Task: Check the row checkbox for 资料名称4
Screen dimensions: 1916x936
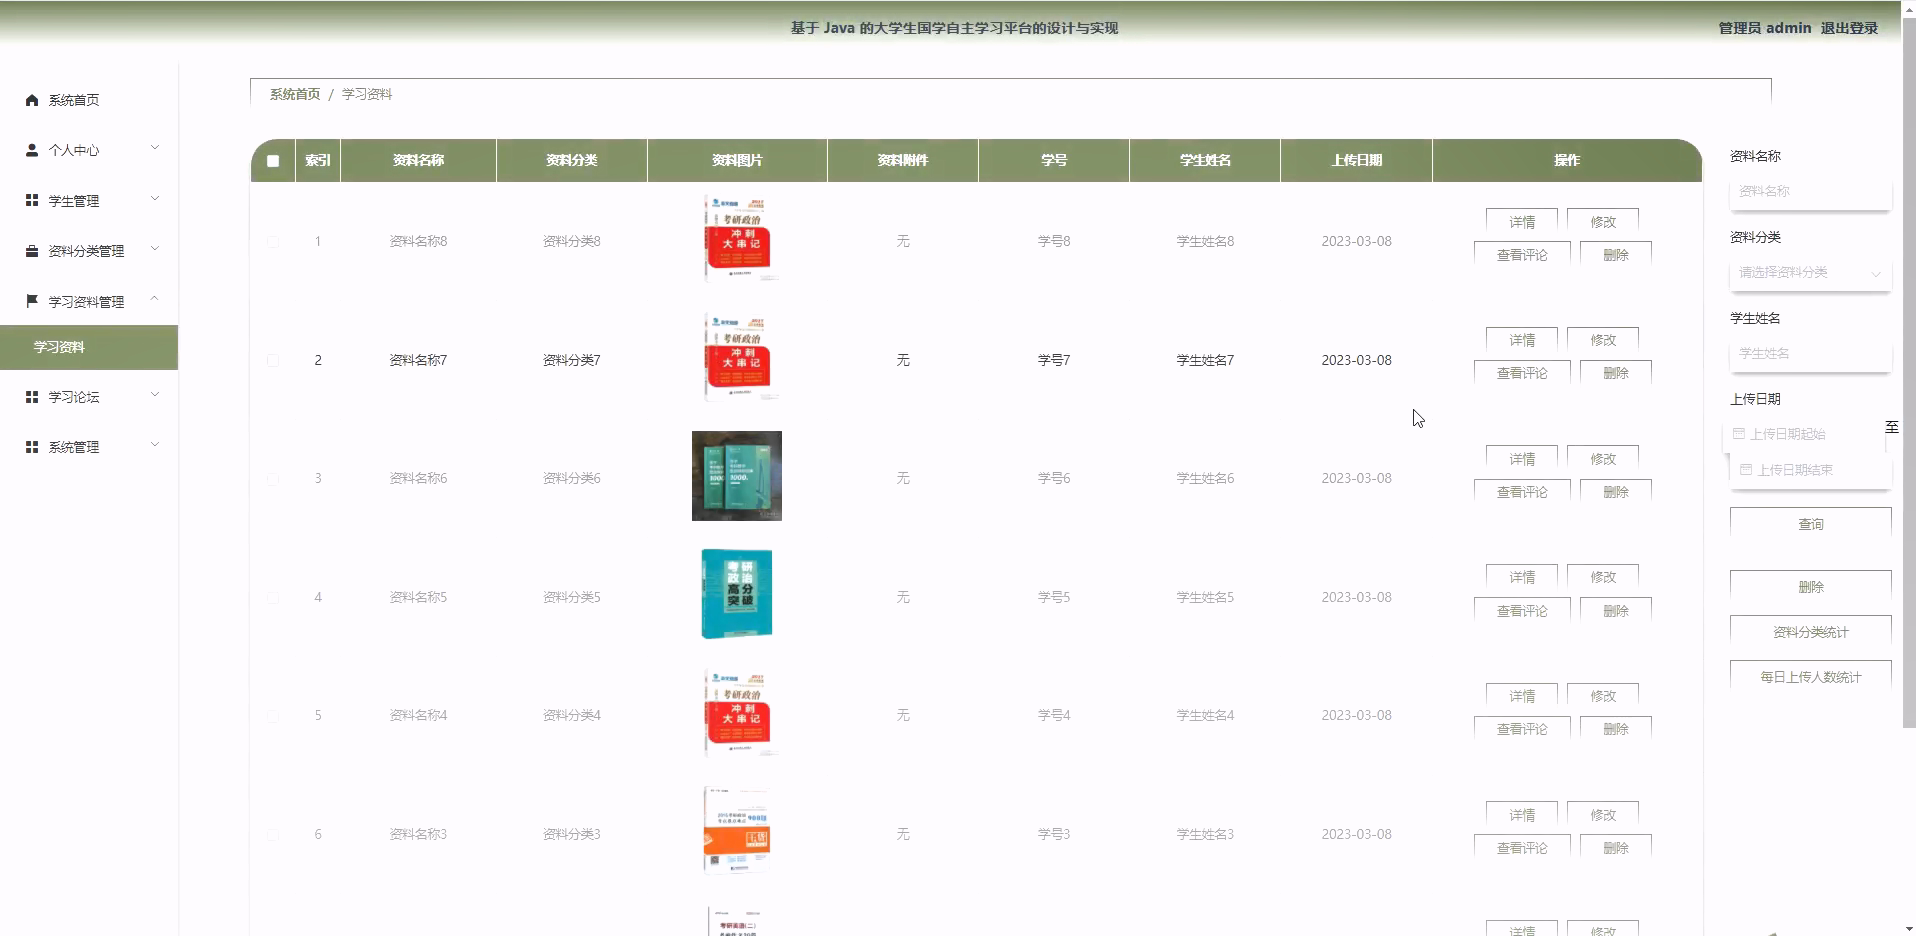Action: point(273,716)
